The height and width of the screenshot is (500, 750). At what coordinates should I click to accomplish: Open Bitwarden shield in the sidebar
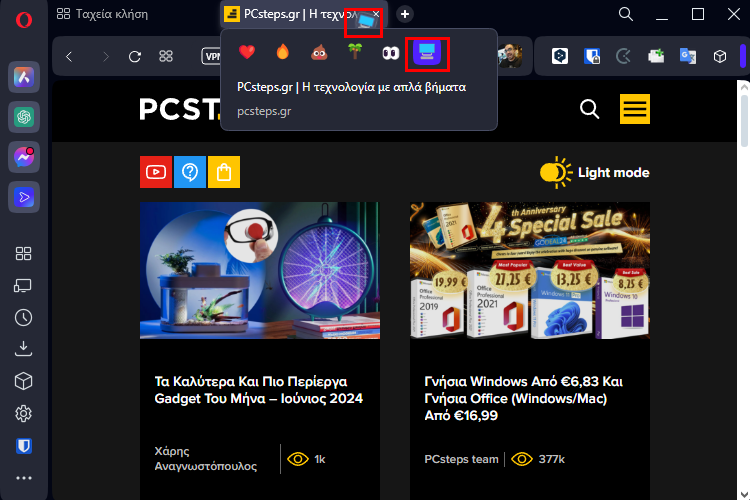coord(23,446)
